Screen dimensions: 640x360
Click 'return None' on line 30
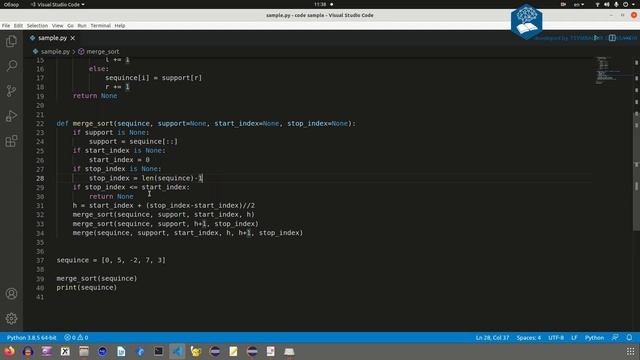[x=111, y=196]
